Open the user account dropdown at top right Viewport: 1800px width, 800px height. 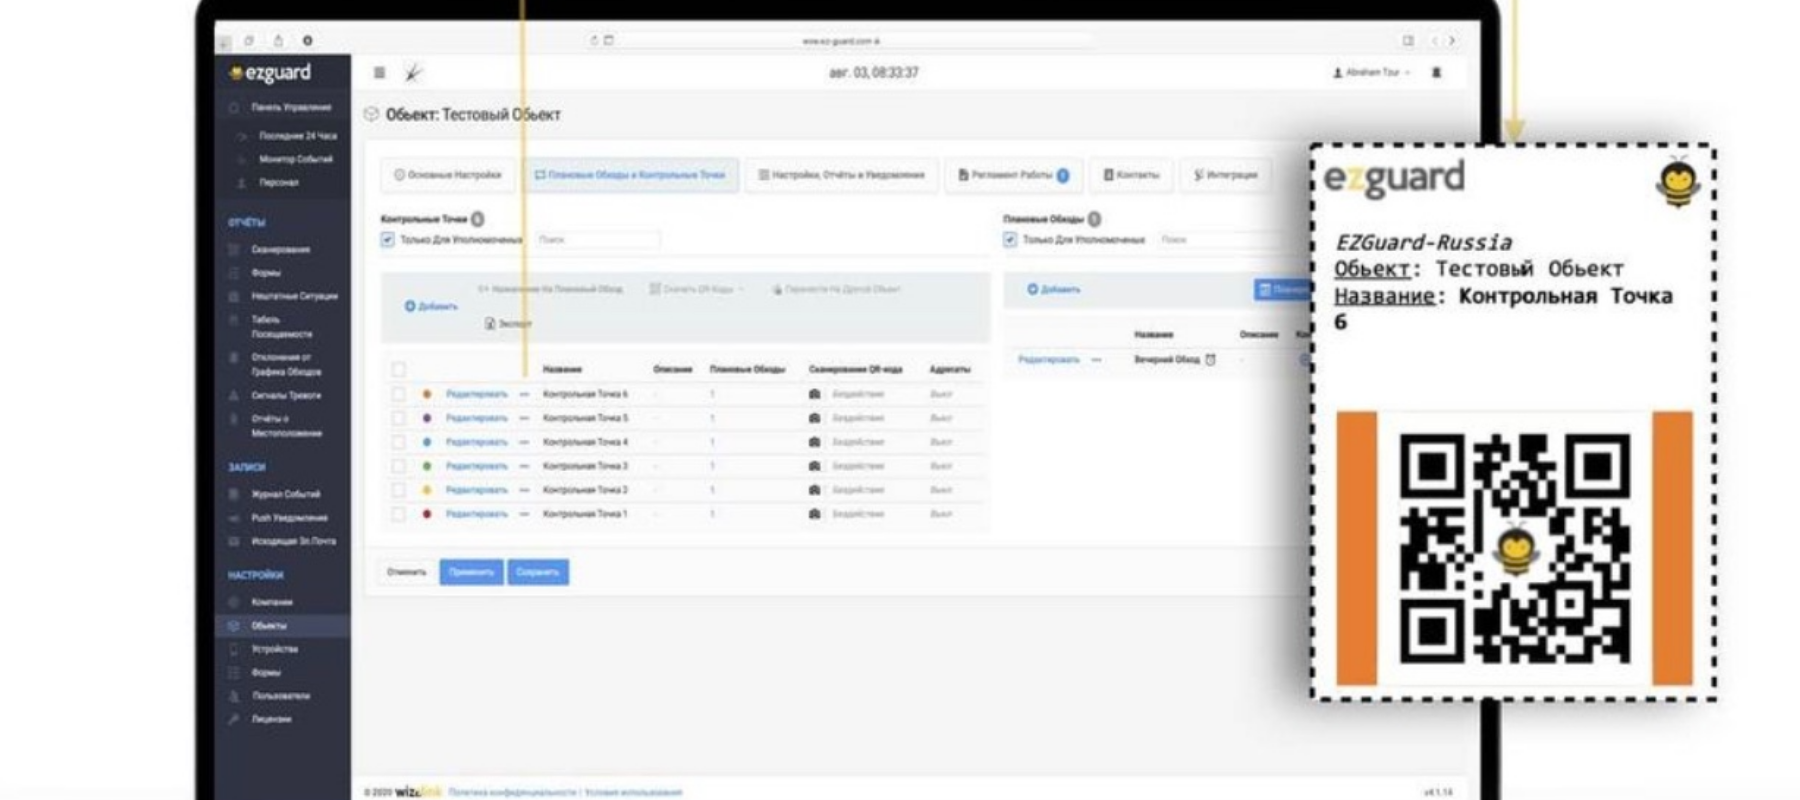(x=1372, y=73)
